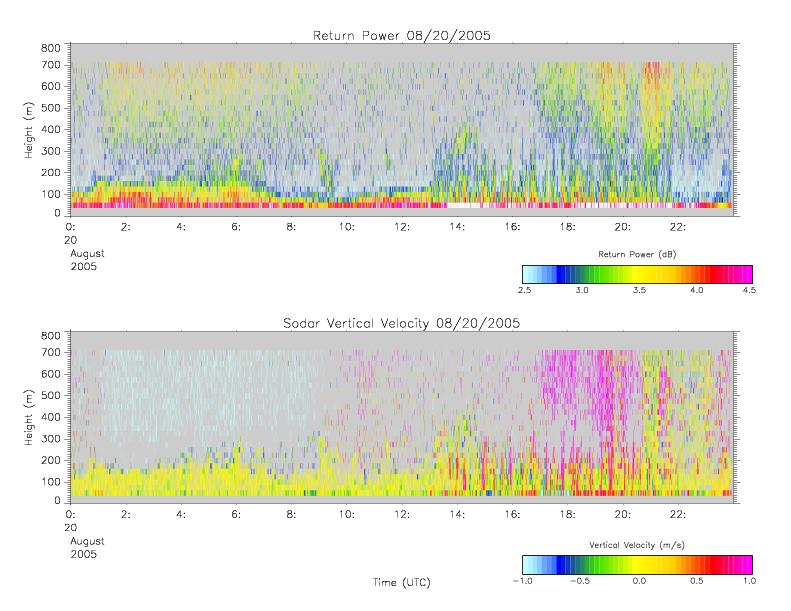The width and height of the screenshot is (791, 611).
Task: Click the '-1.0' value on the velocity colorbar
Action: point(523,581)
